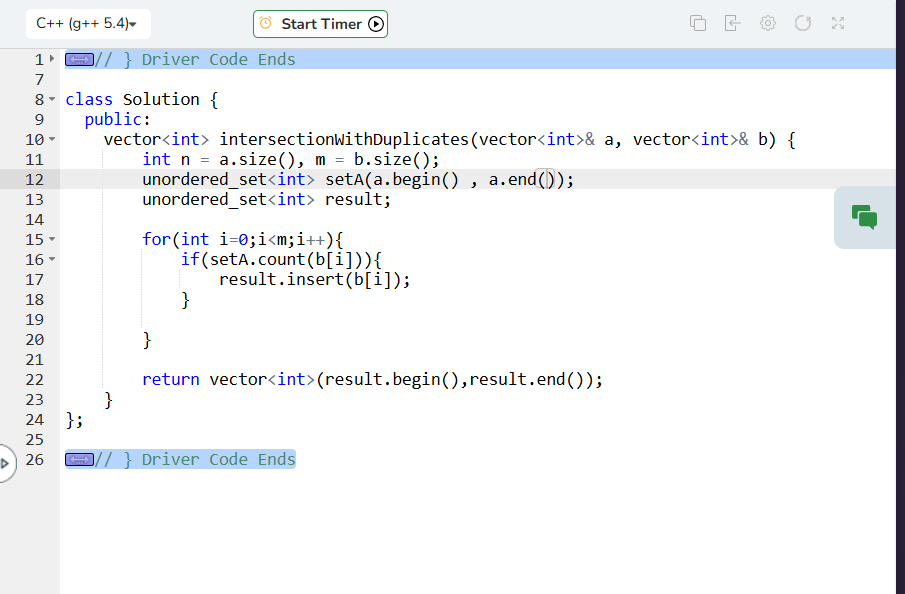This screenshot has width=905, height=594.
Task: Place cursor on 'class Solution {' line
Action: 141,99
